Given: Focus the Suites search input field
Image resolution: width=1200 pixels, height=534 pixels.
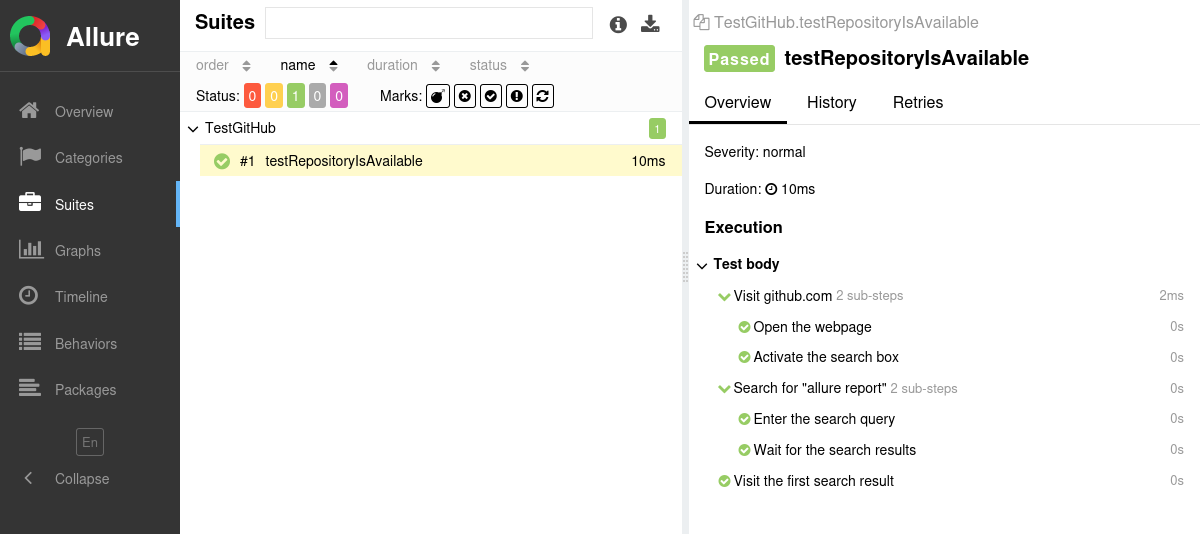Looking at the screenshot, I should tap(429, 23).
